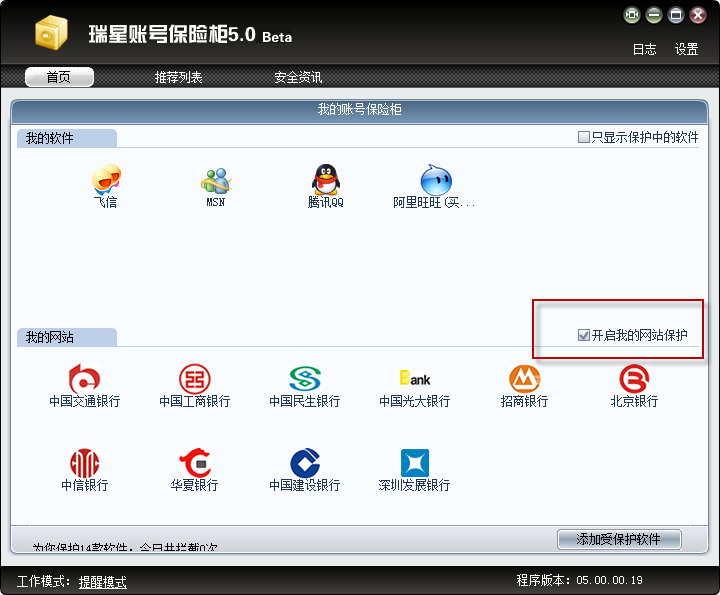Toggle the 开启我的网站保护 checkbox
720x595 pixels.
click(584, 336)
